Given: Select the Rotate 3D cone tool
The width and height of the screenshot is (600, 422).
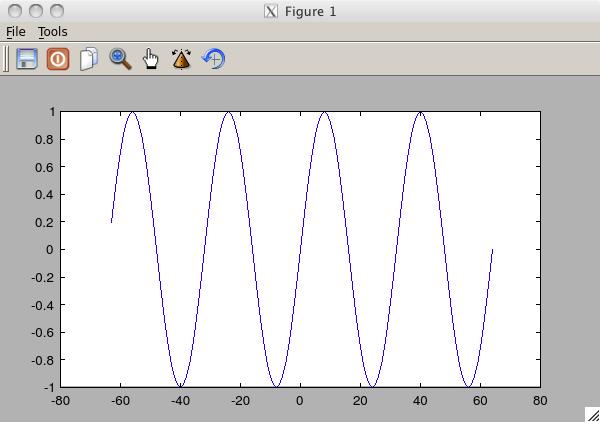Looking at the screenshot, I should 181,59.
